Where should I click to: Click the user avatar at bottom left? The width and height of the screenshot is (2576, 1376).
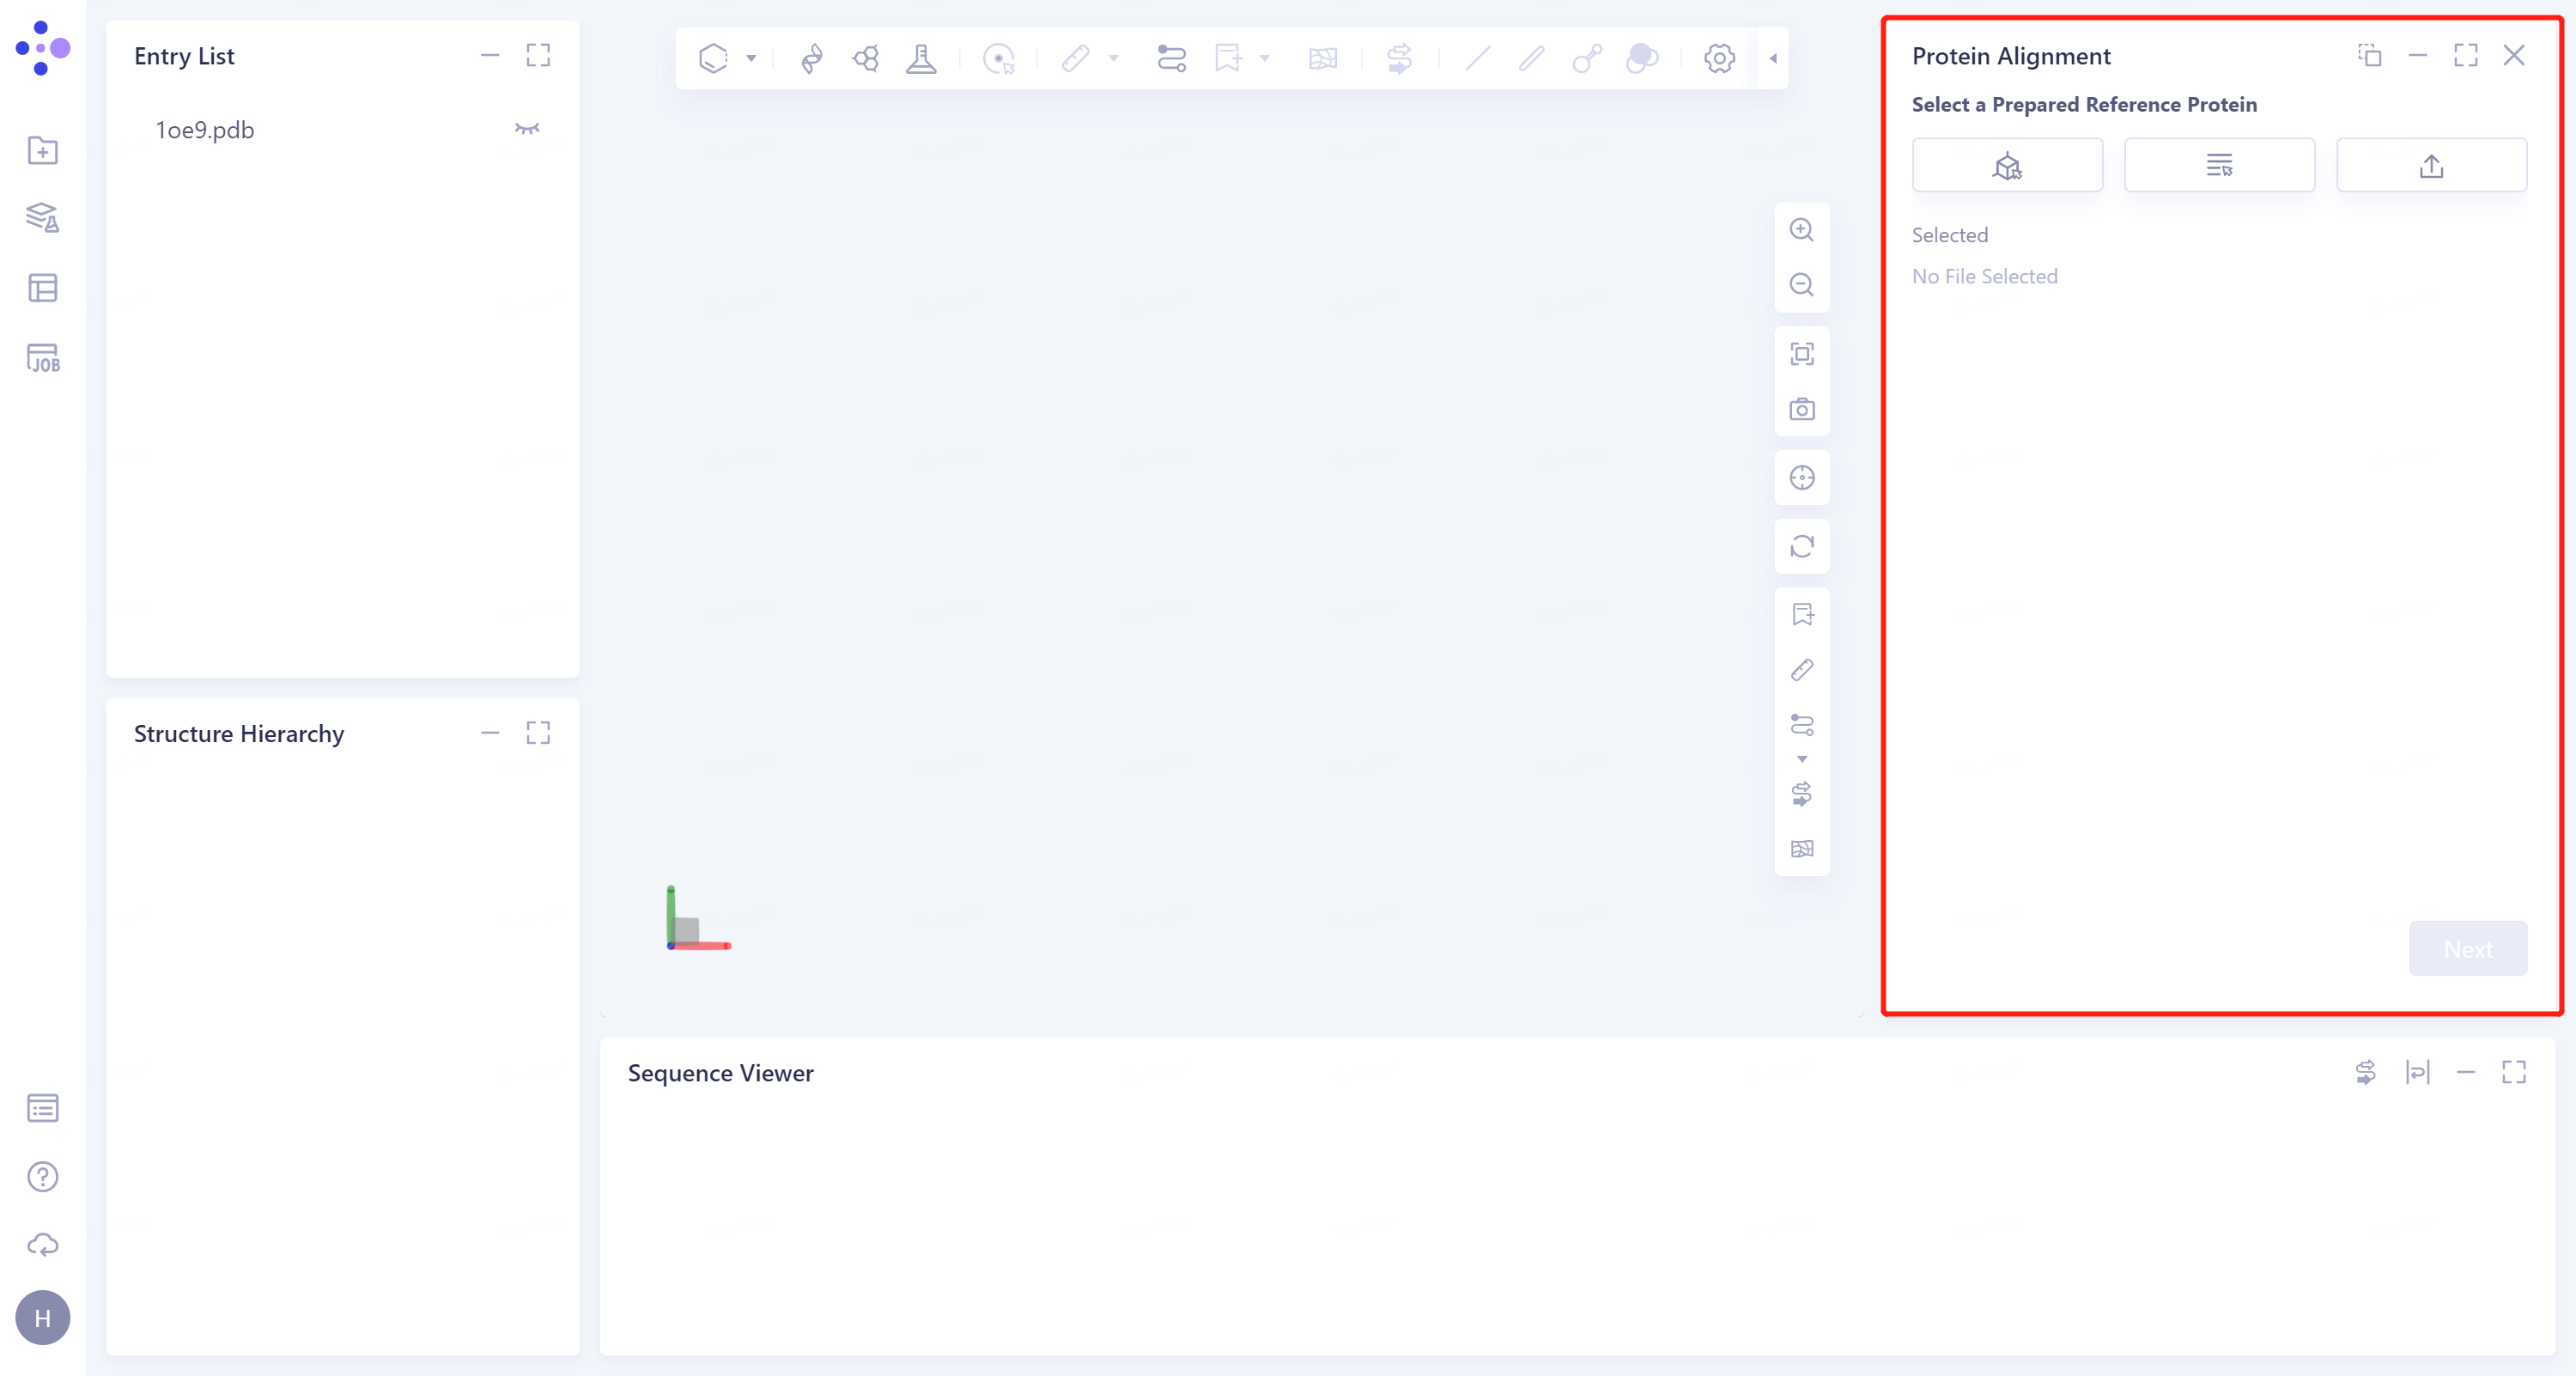pyautogui.click(x=42, y=1318)
